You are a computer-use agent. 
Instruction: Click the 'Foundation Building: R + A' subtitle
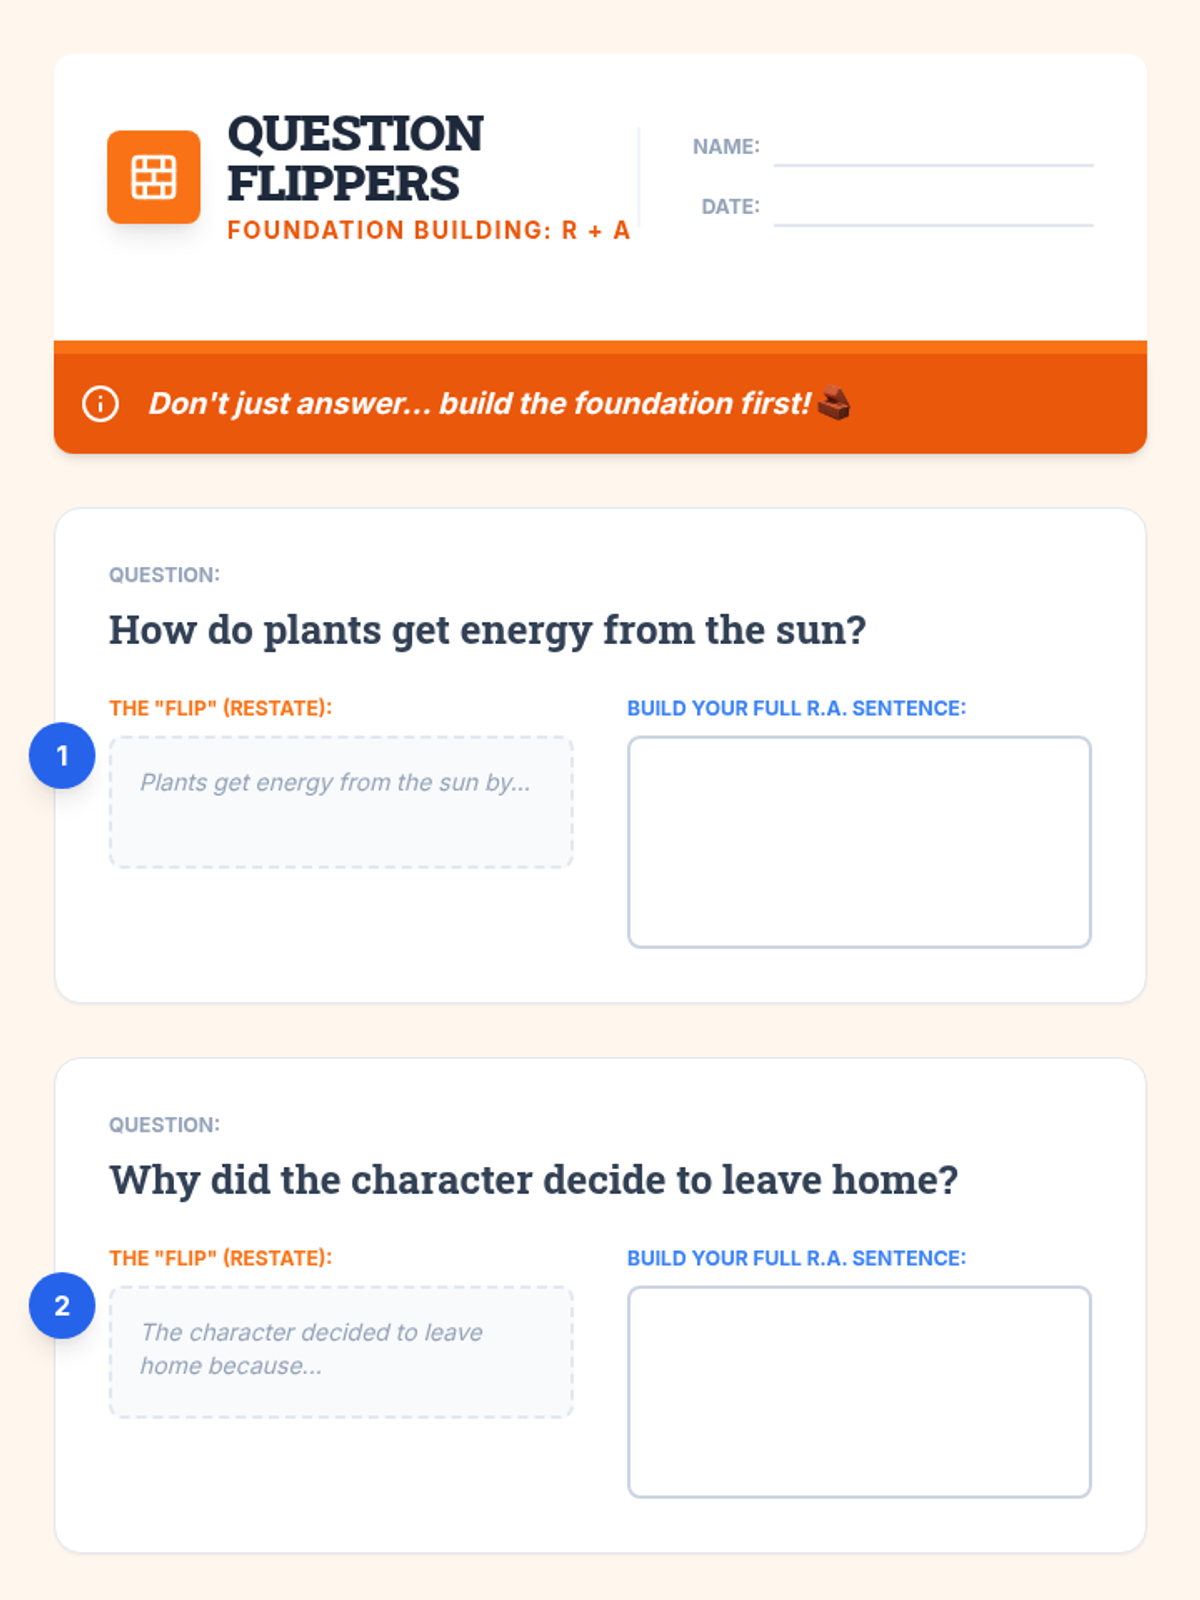429,230
